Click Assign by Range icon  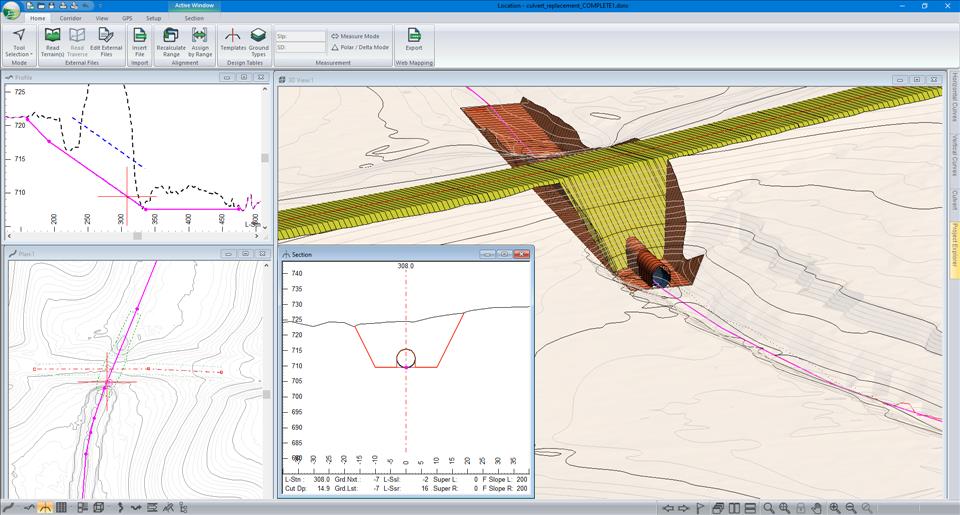pos(199,36)
